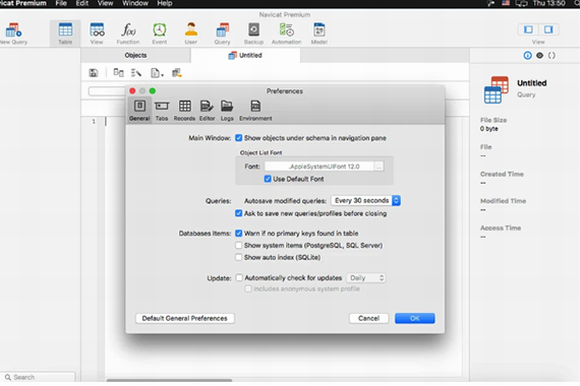Open the Query toolbar icon
Viewport: 580px width, 386px height.
pyautogui.click(x=222, y=34)
